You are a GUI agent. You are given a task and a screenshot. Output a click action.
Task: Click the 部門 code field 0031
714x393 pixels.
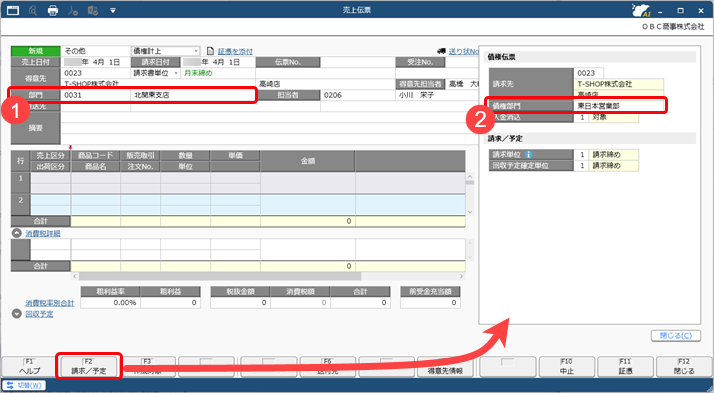96,95
